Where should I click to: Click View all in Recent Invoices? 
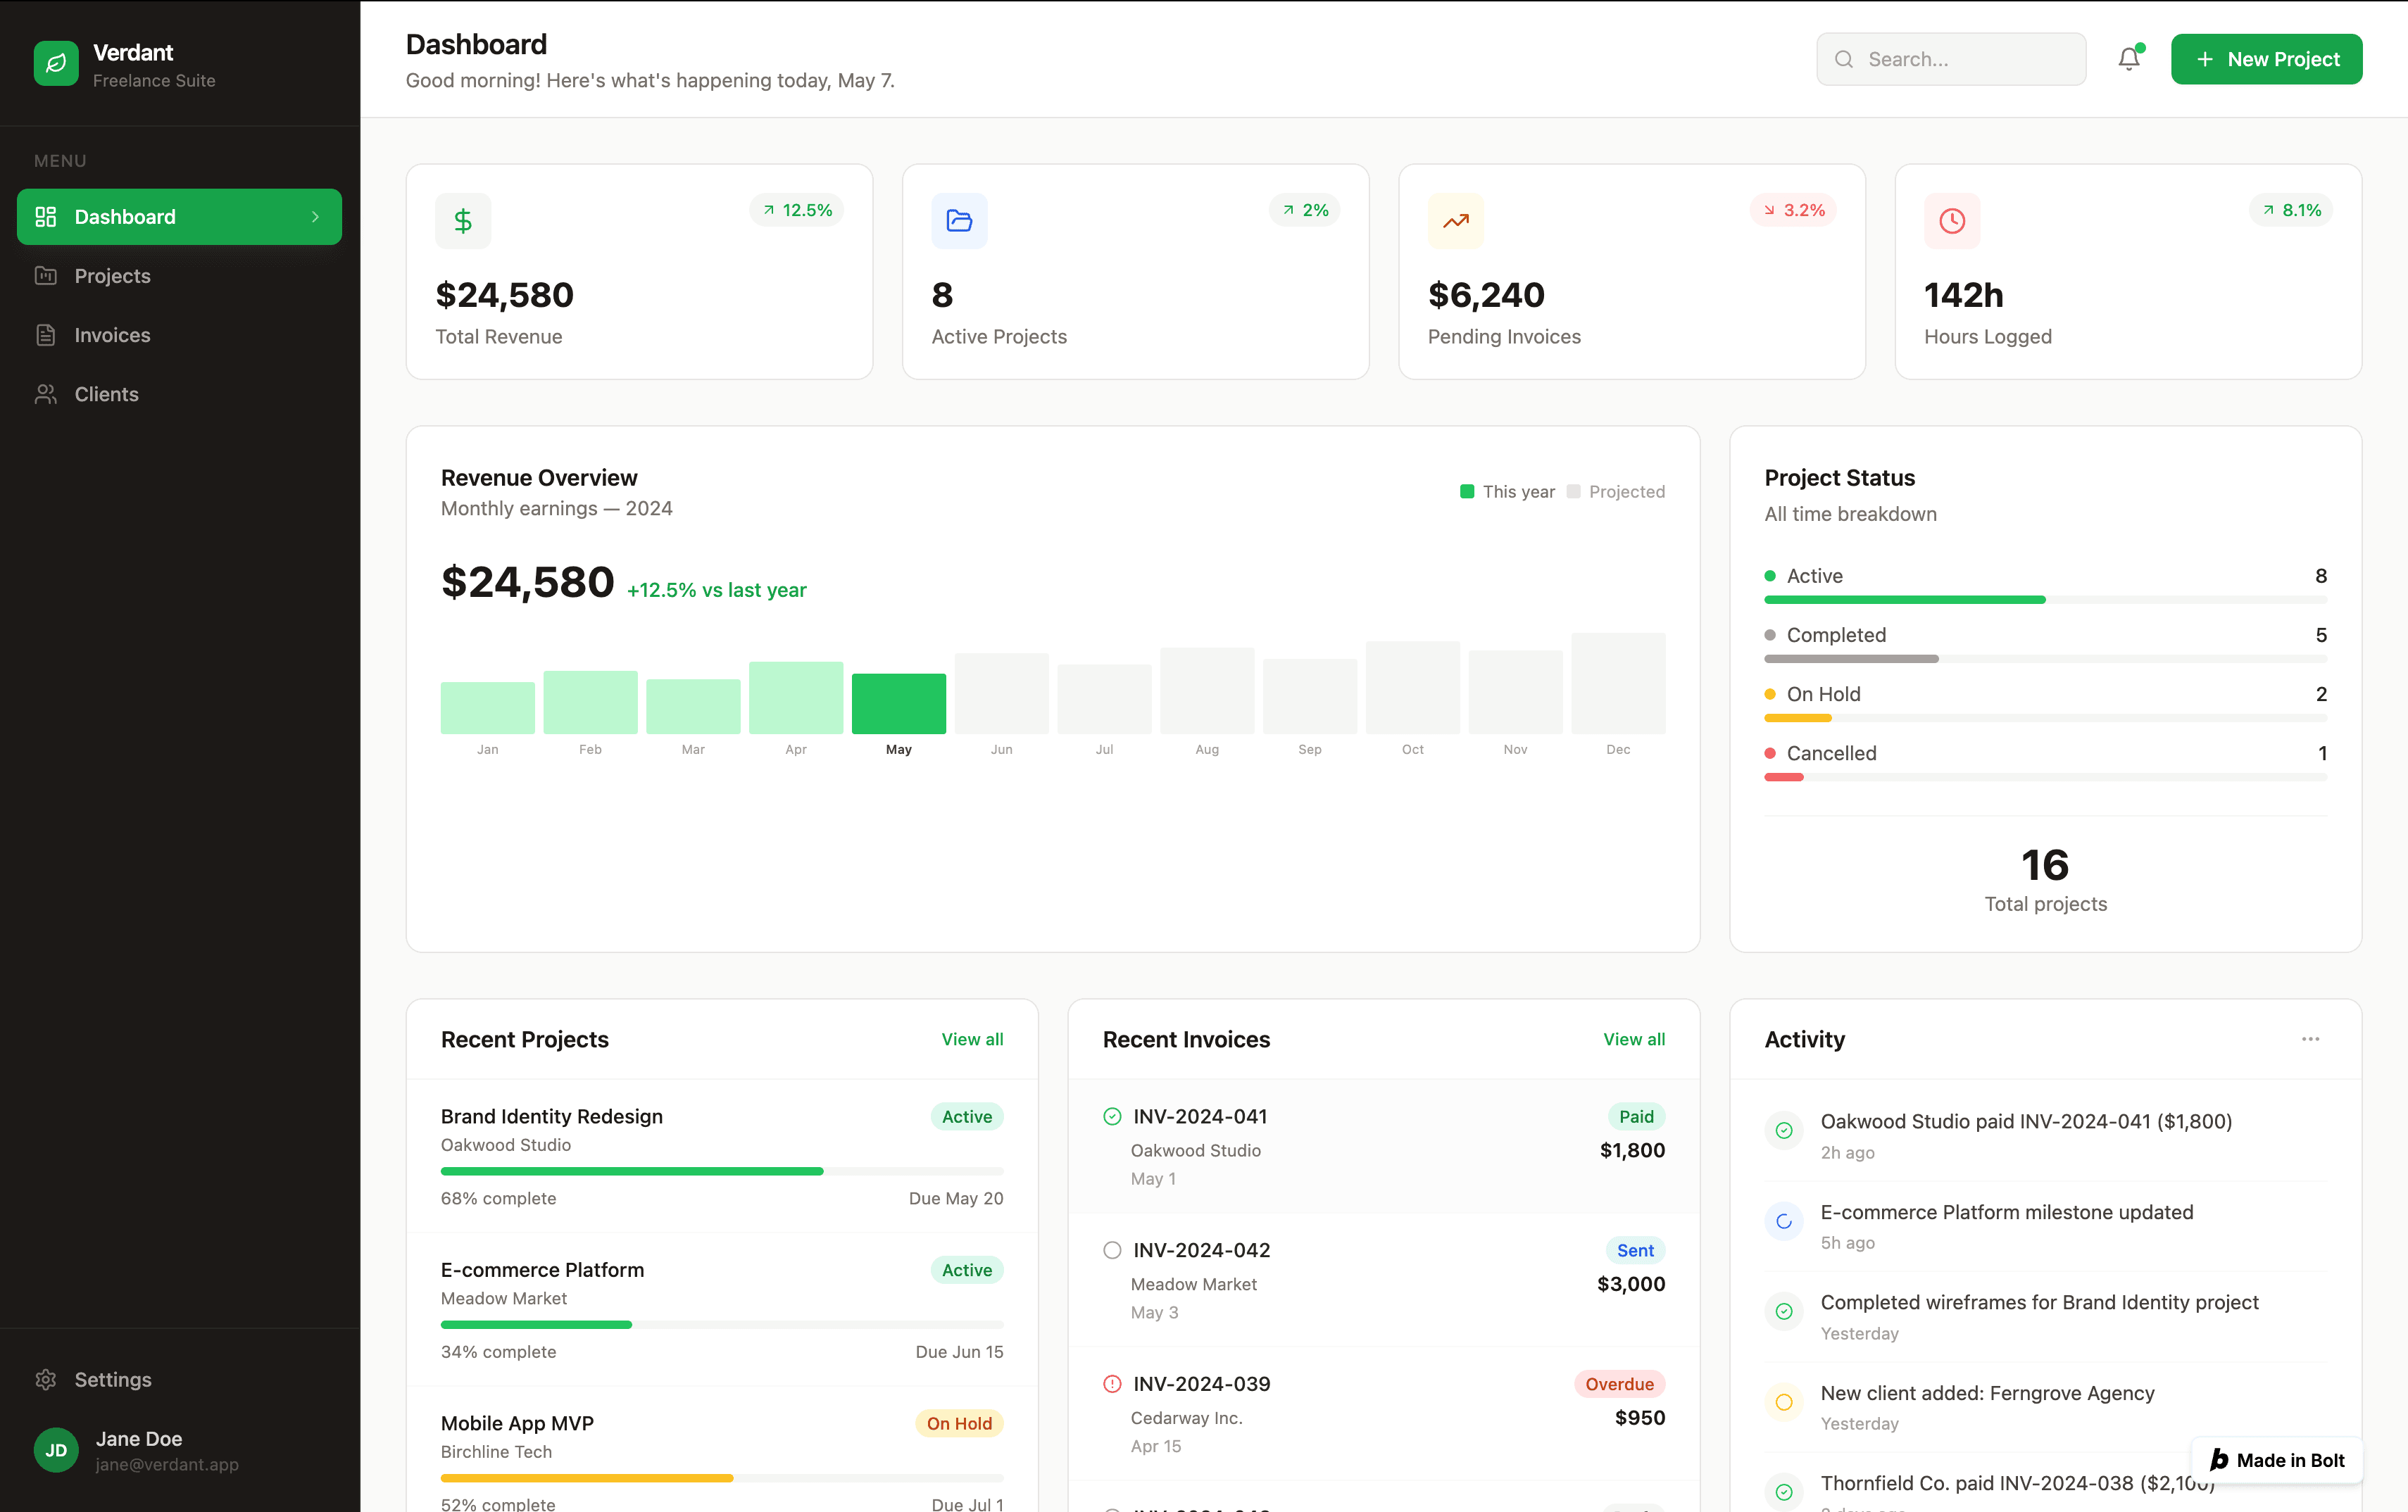click(x=1634, y=1039)
